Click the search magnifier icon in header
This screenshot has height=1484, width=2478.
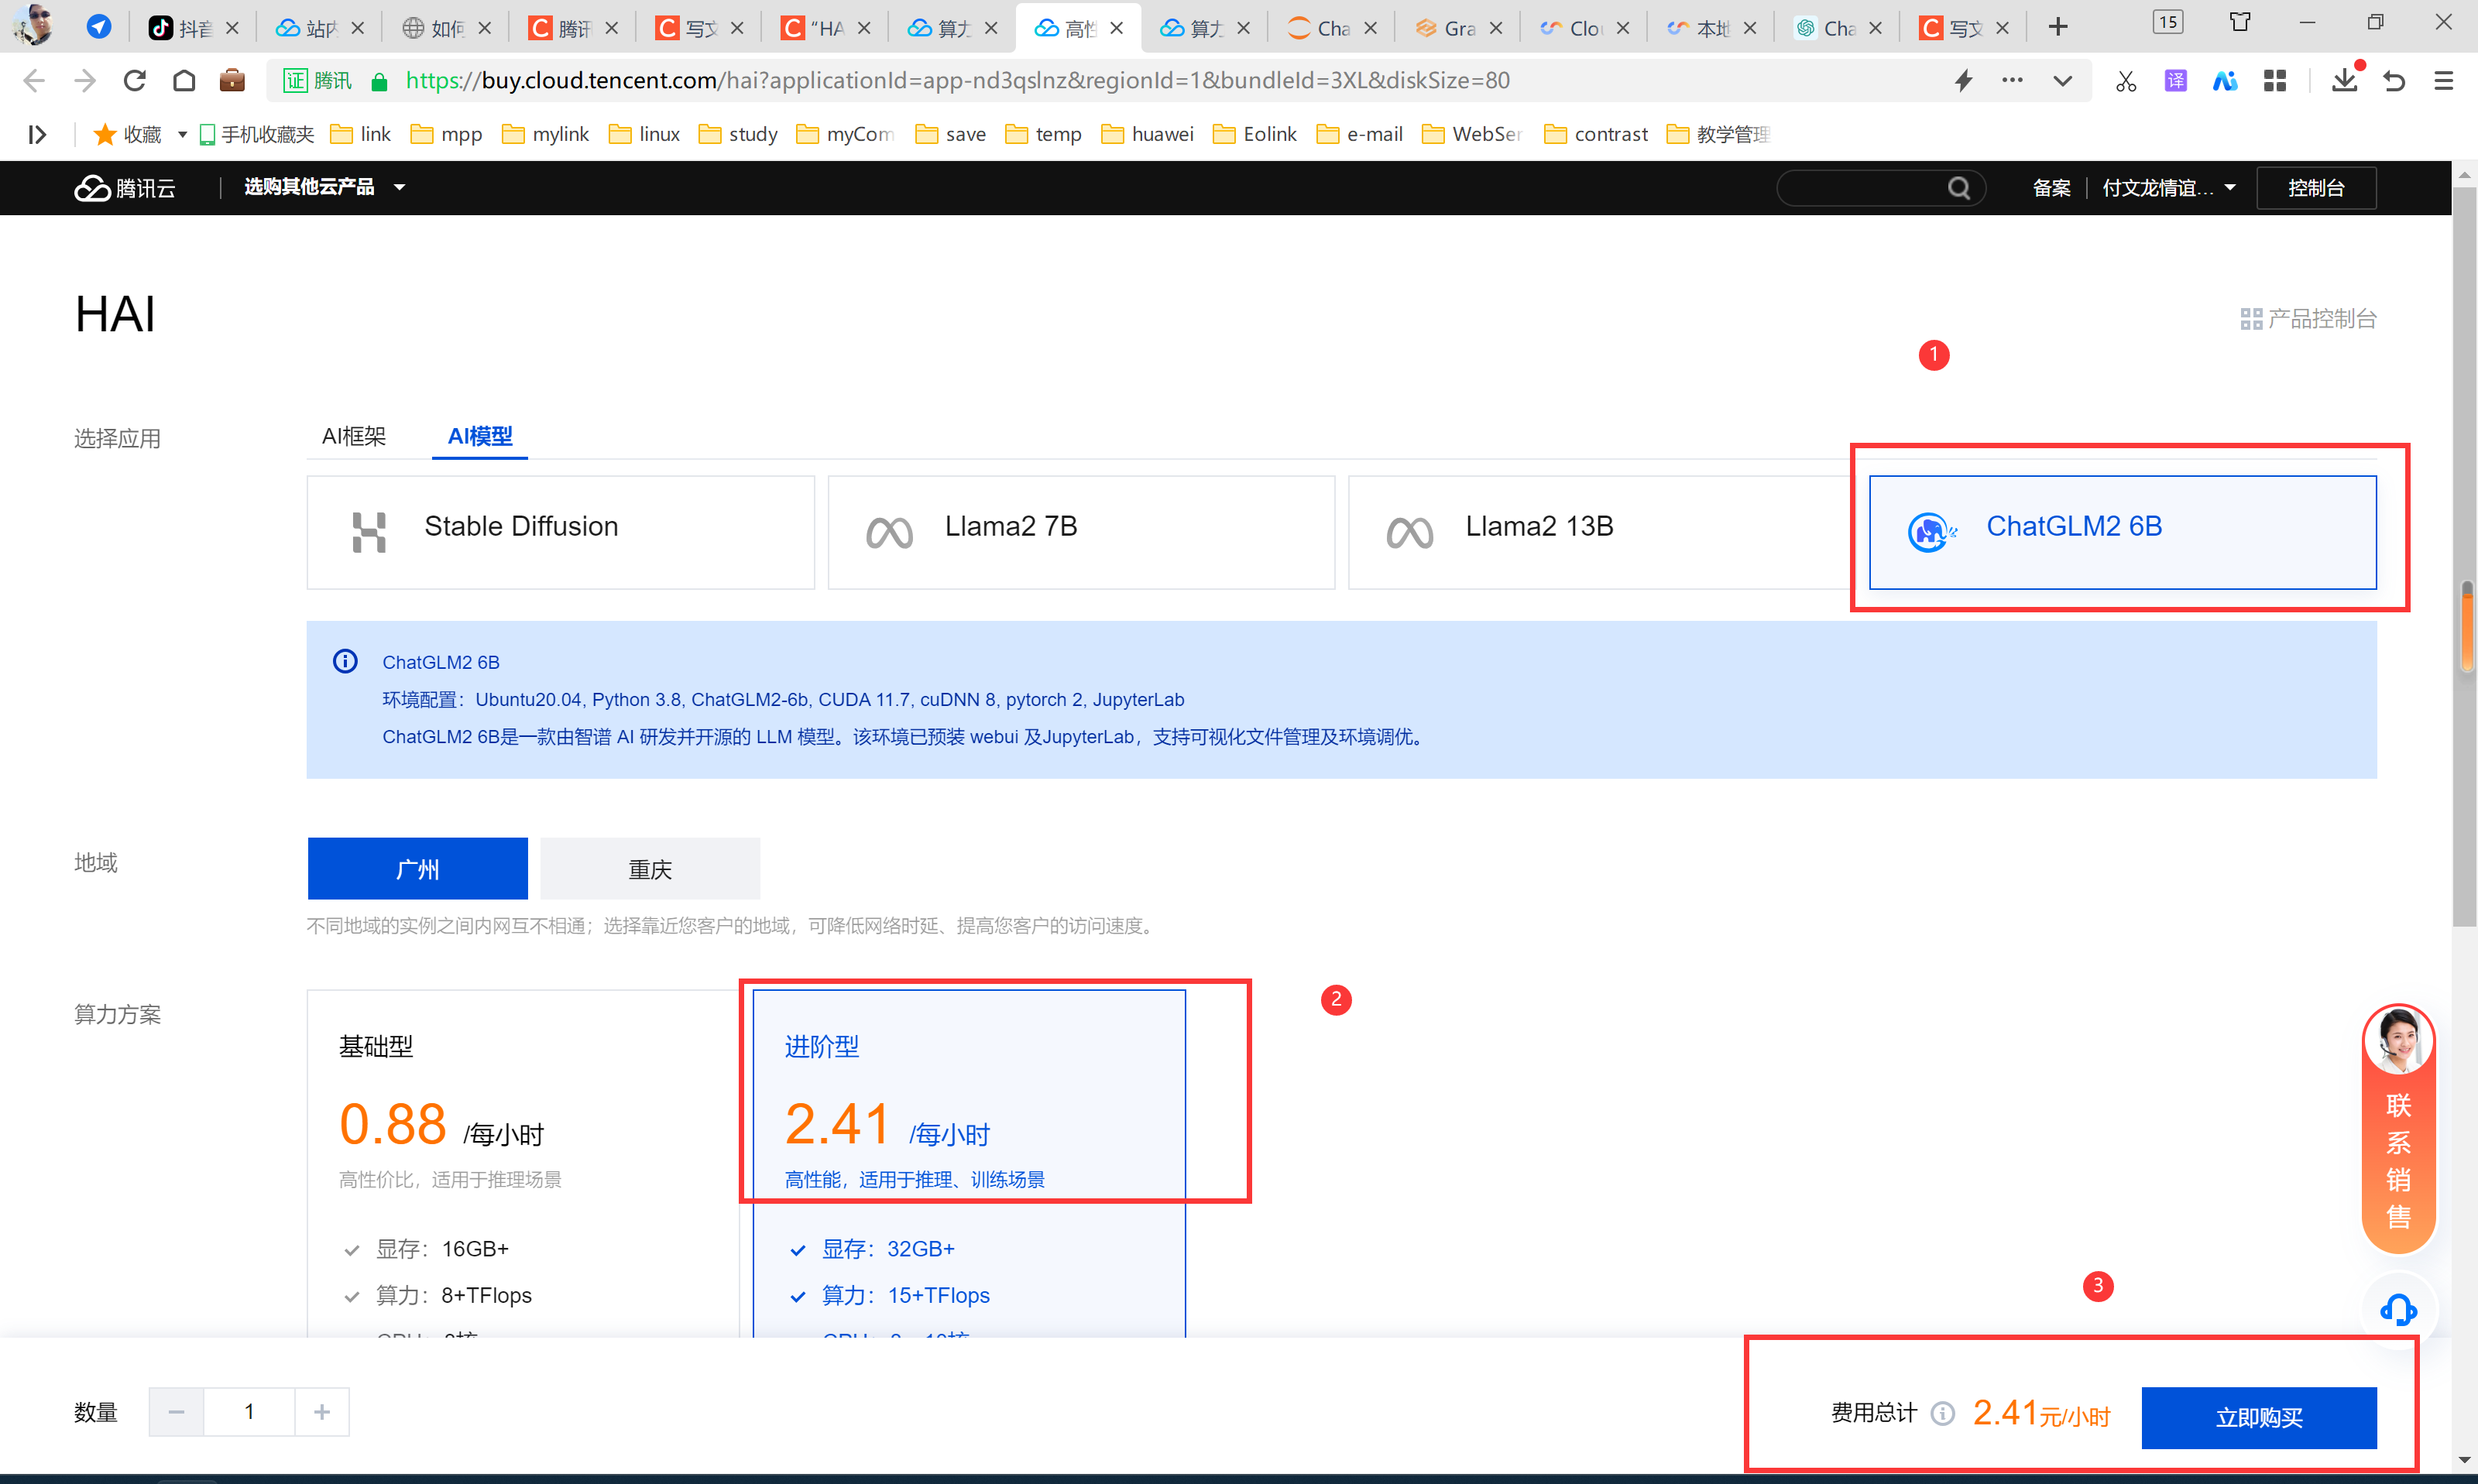(1959, 188)
